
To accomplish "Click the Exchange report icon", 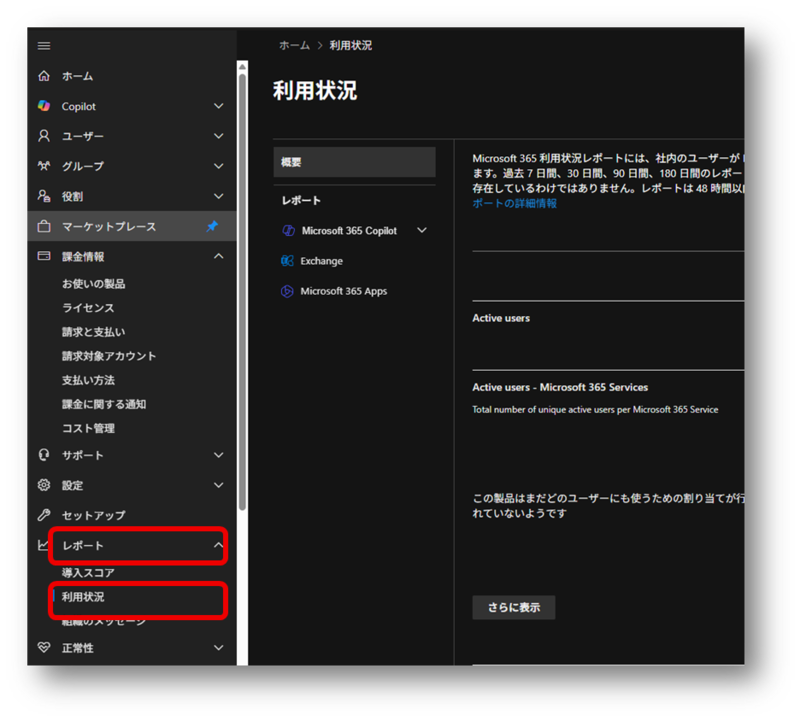I will (x=287, y=261).
